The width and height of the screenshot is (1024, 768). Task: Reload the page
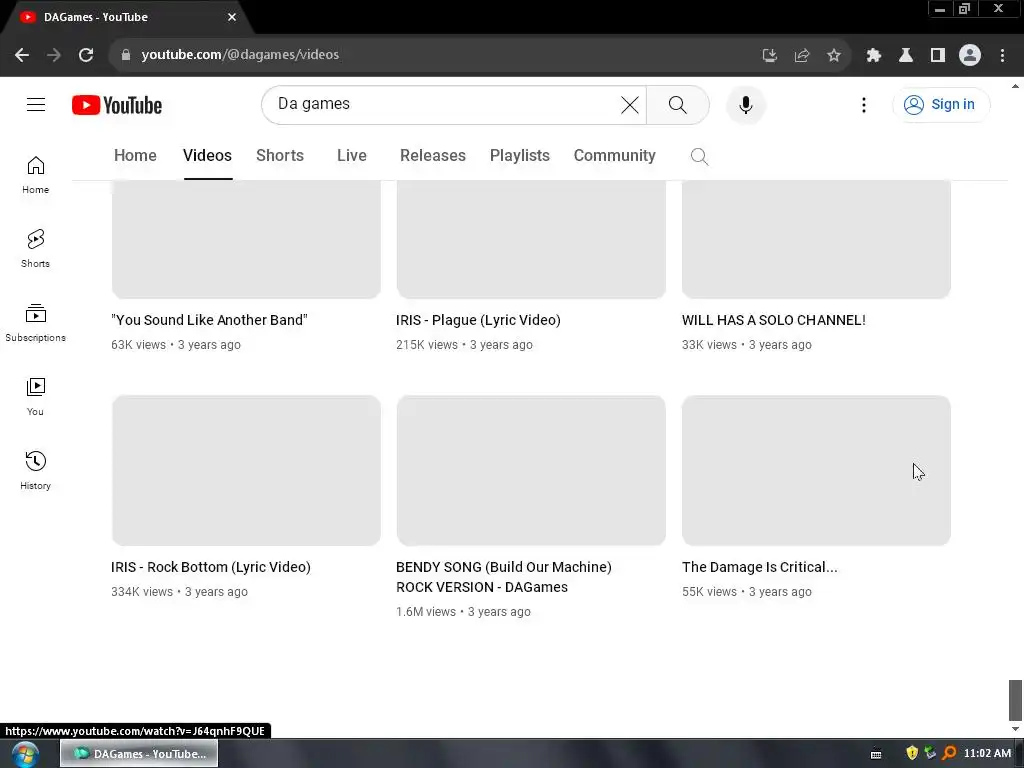86,55
